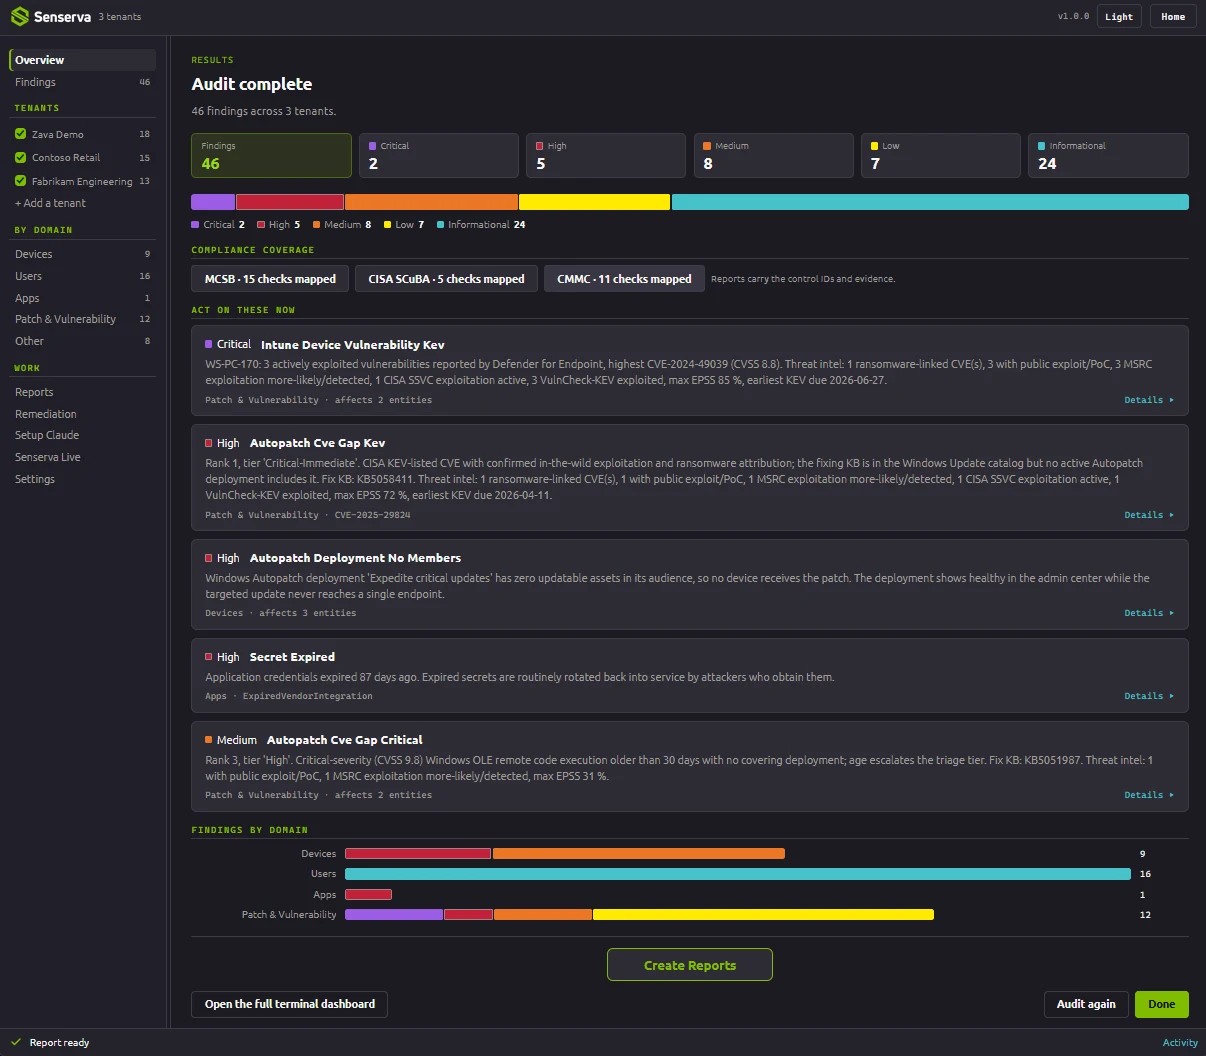Click the red Apps domain bar
Viewport: 1206px width, 1056px height.
coord(368,894)
